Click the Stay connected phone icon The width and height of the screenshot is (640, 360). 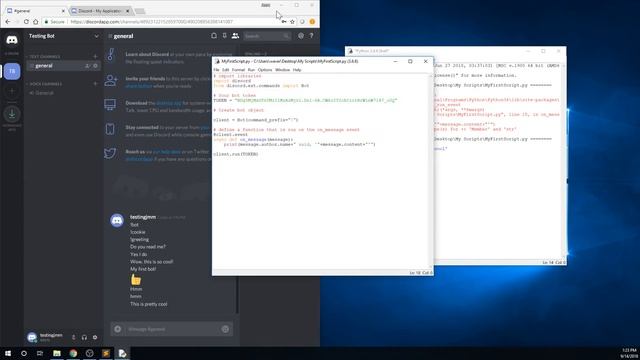[x=110, y=129]
